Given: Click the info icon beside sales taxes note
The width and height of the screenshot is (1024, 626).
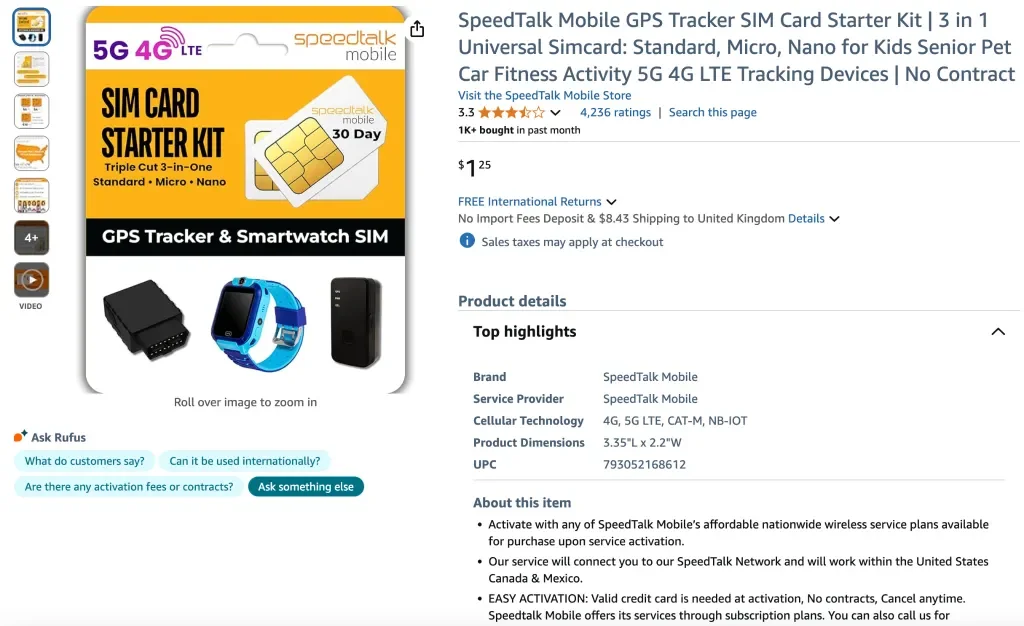Looking at the screenshot, I should (466, 241).
